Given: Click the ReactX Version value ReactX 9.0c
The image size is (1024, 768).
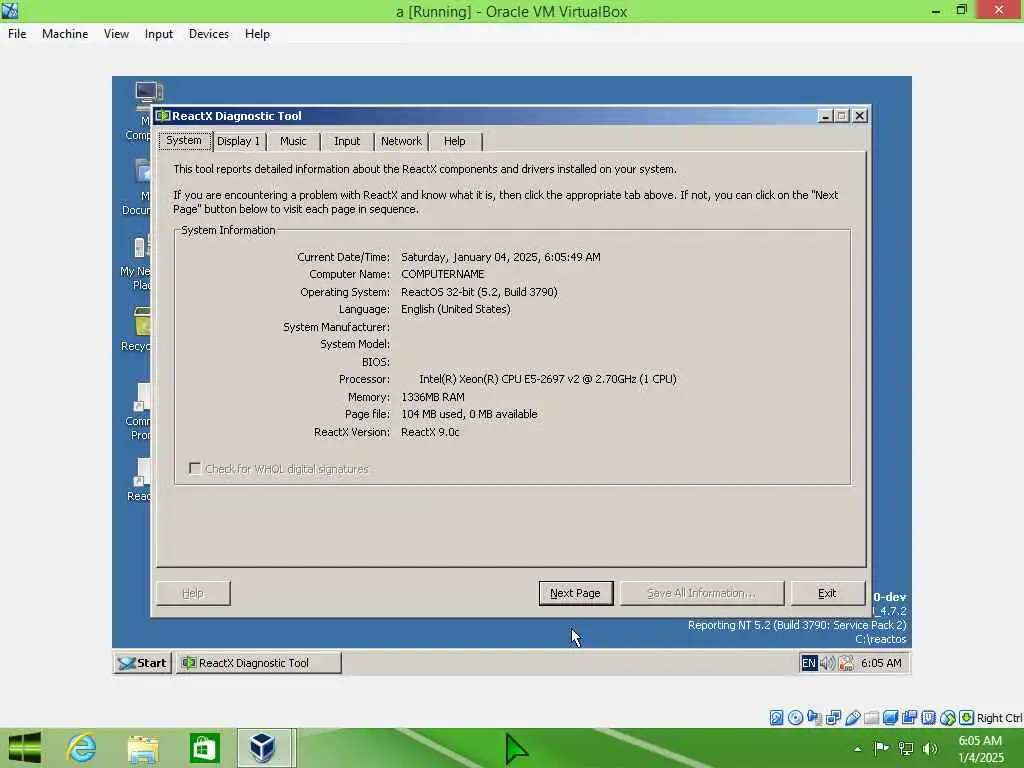Looking at the screenshot, I should pos(430,432).
